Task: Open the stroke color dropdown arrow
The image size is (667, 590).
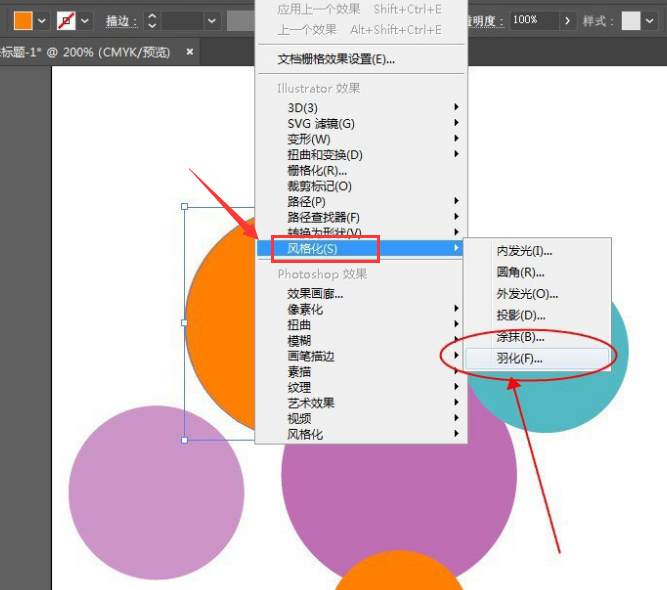Action: click(85, 20)
